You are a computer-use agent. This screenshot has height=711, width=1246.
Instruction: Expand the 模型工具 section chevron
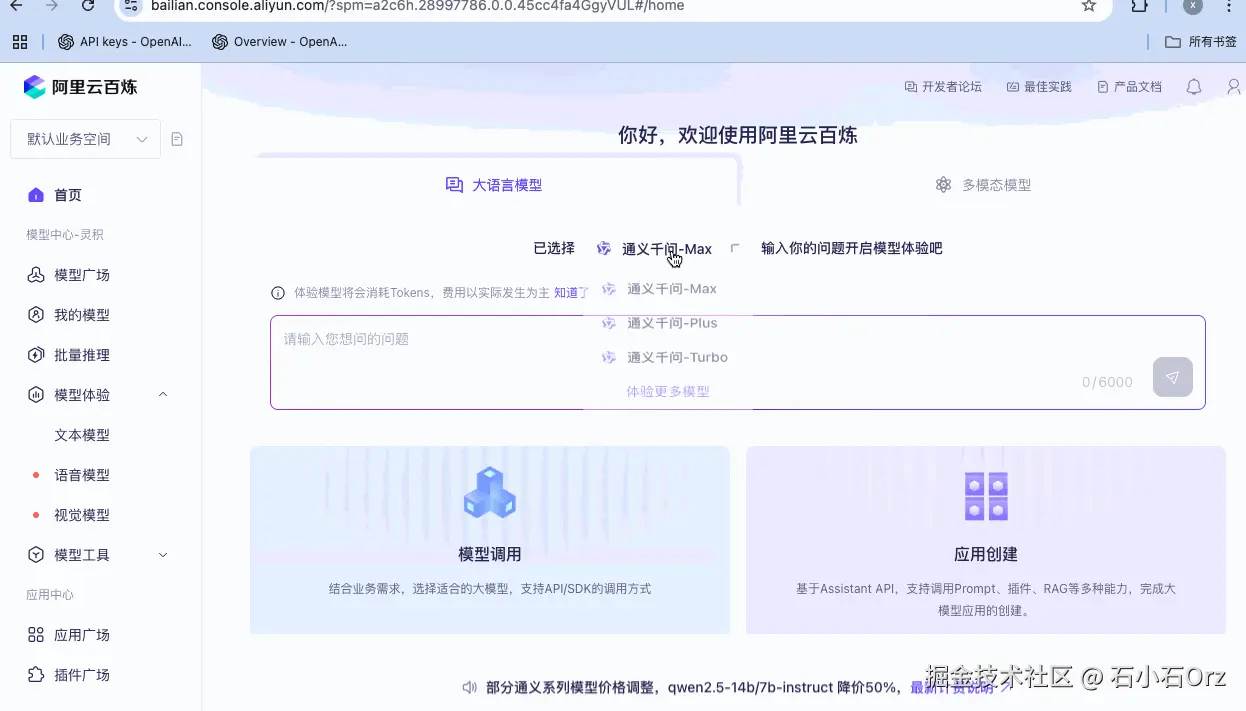163,555
